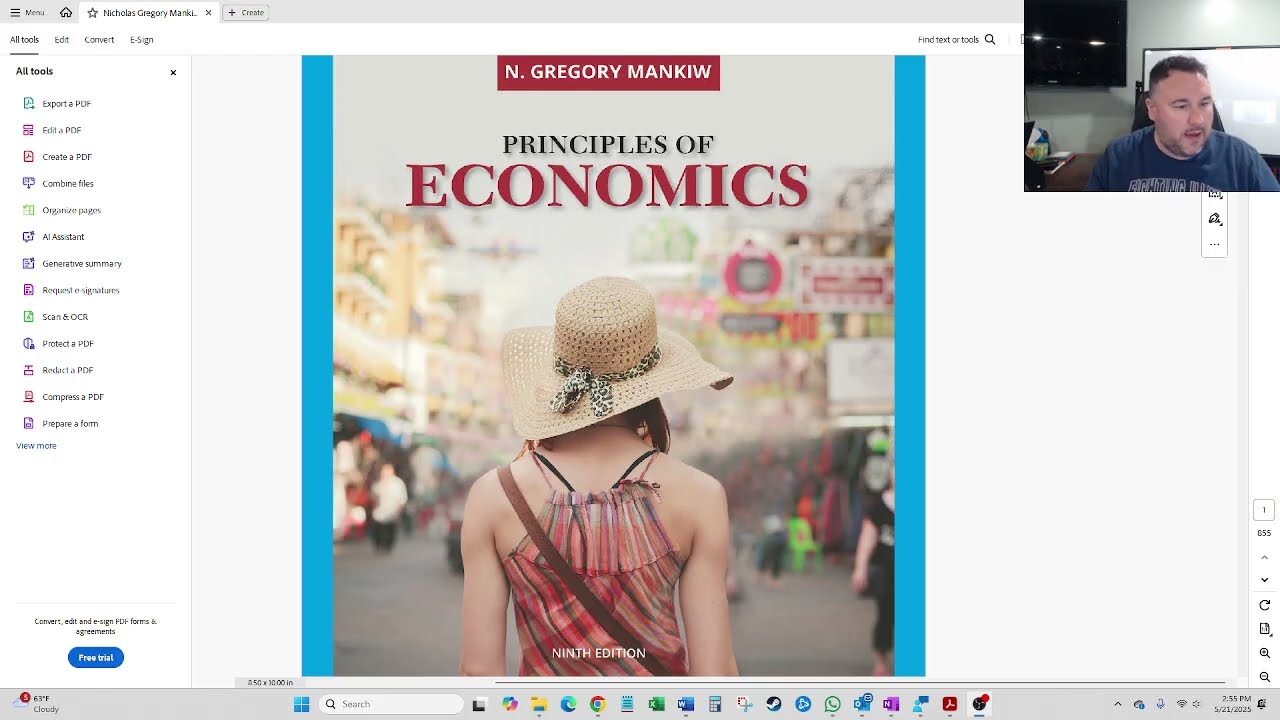Open the Windows Start menu

pyautogui.click(x=301, y=704)
